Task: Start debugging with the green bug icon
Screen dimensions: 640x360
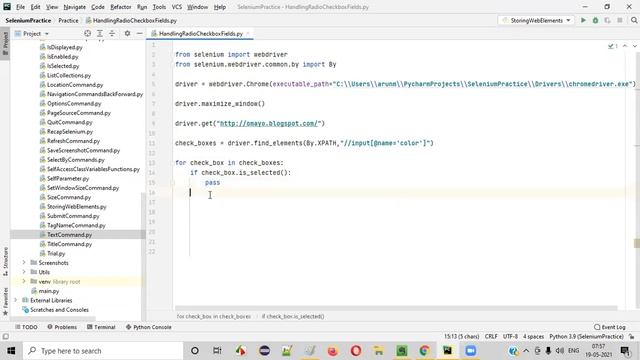Action: pyautogui.click(x=596, y=20)
